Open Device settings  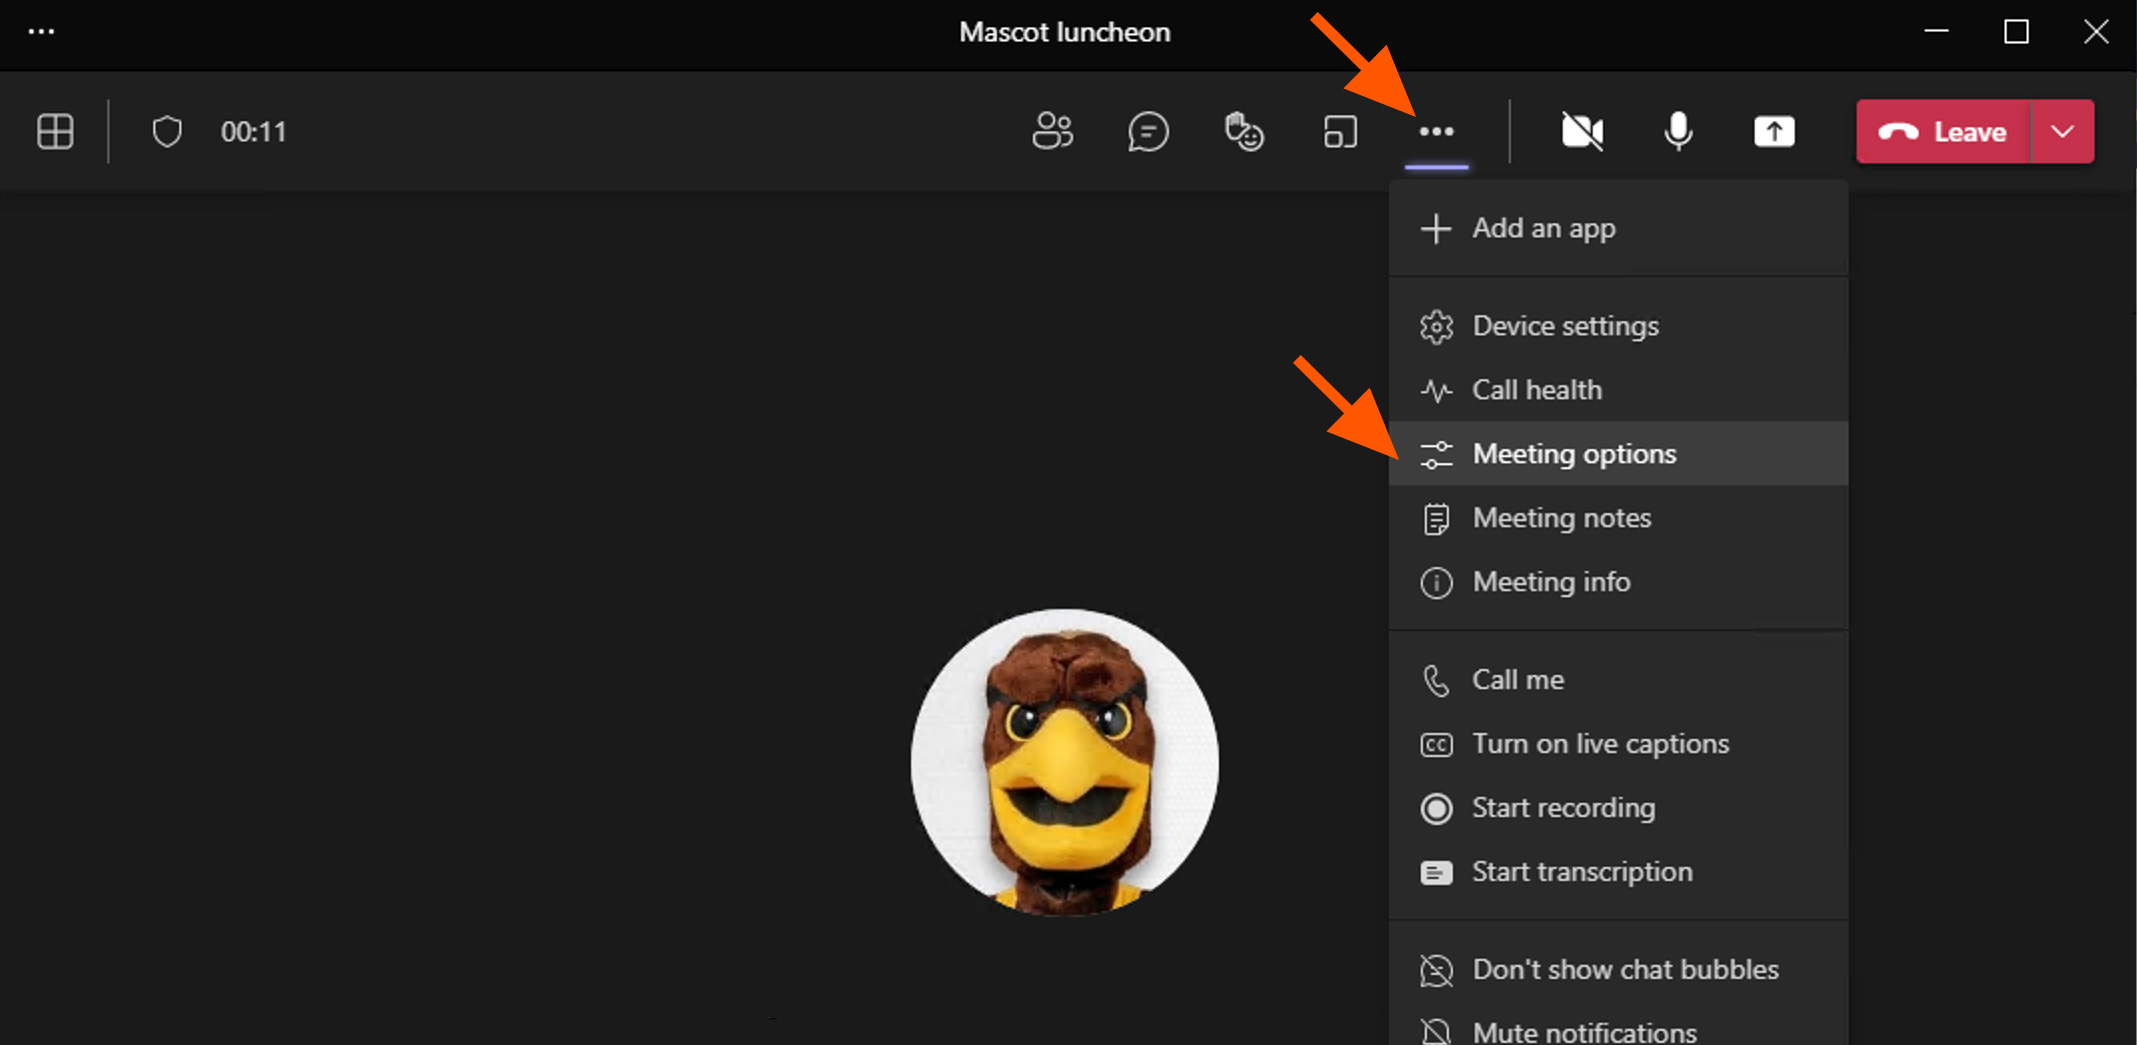tap(1564, 326)
